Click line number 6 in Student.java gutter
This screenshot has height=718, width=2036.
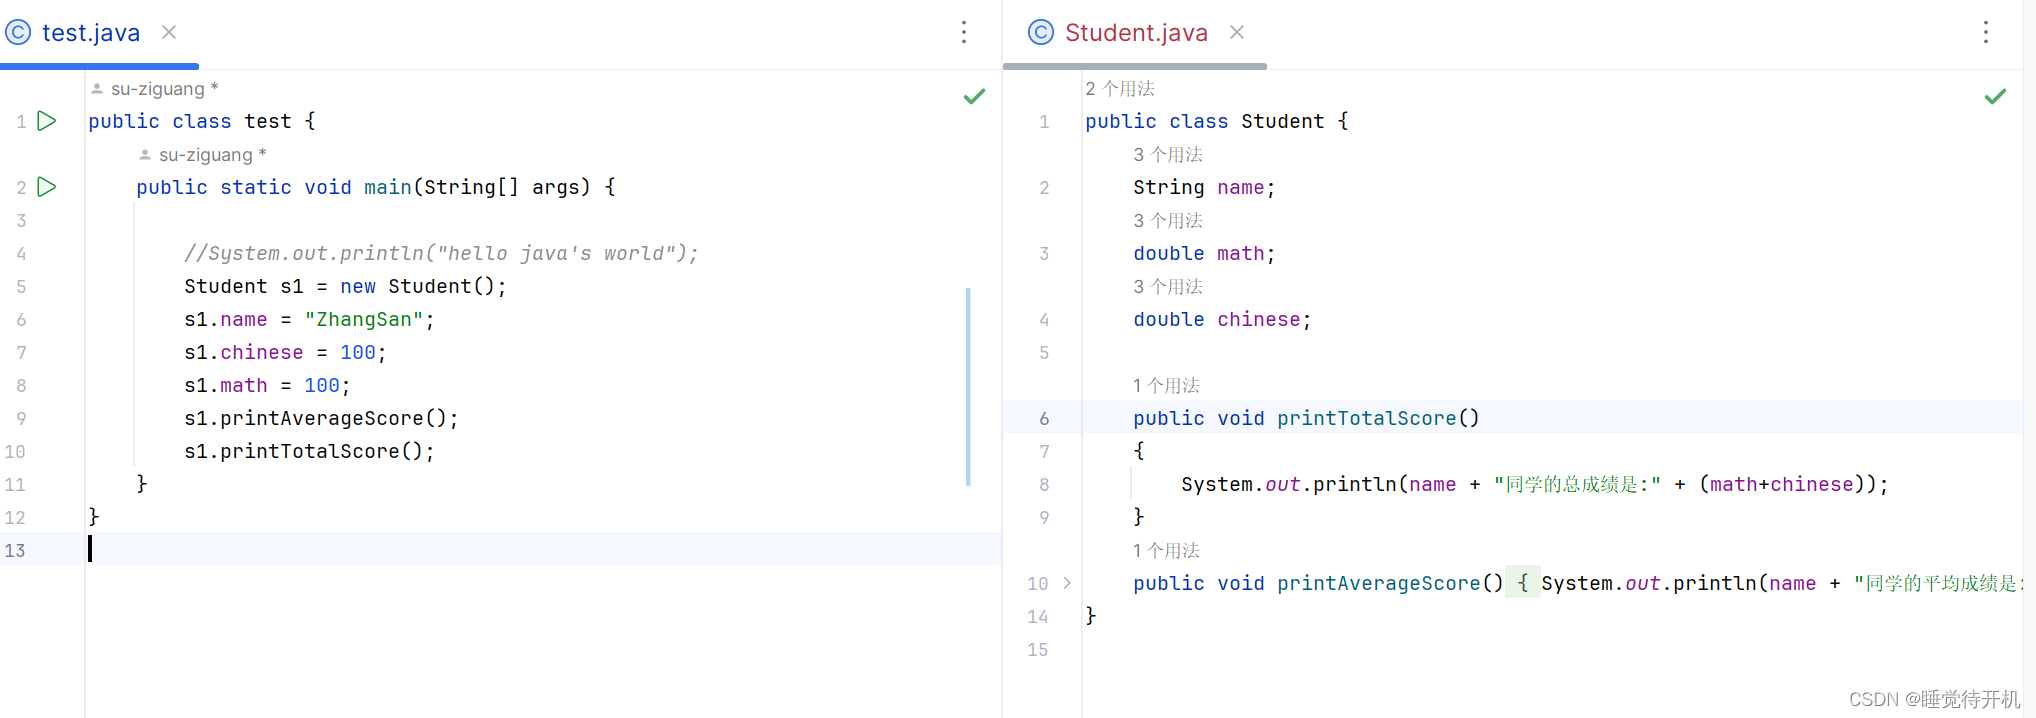coord(1044,419)
